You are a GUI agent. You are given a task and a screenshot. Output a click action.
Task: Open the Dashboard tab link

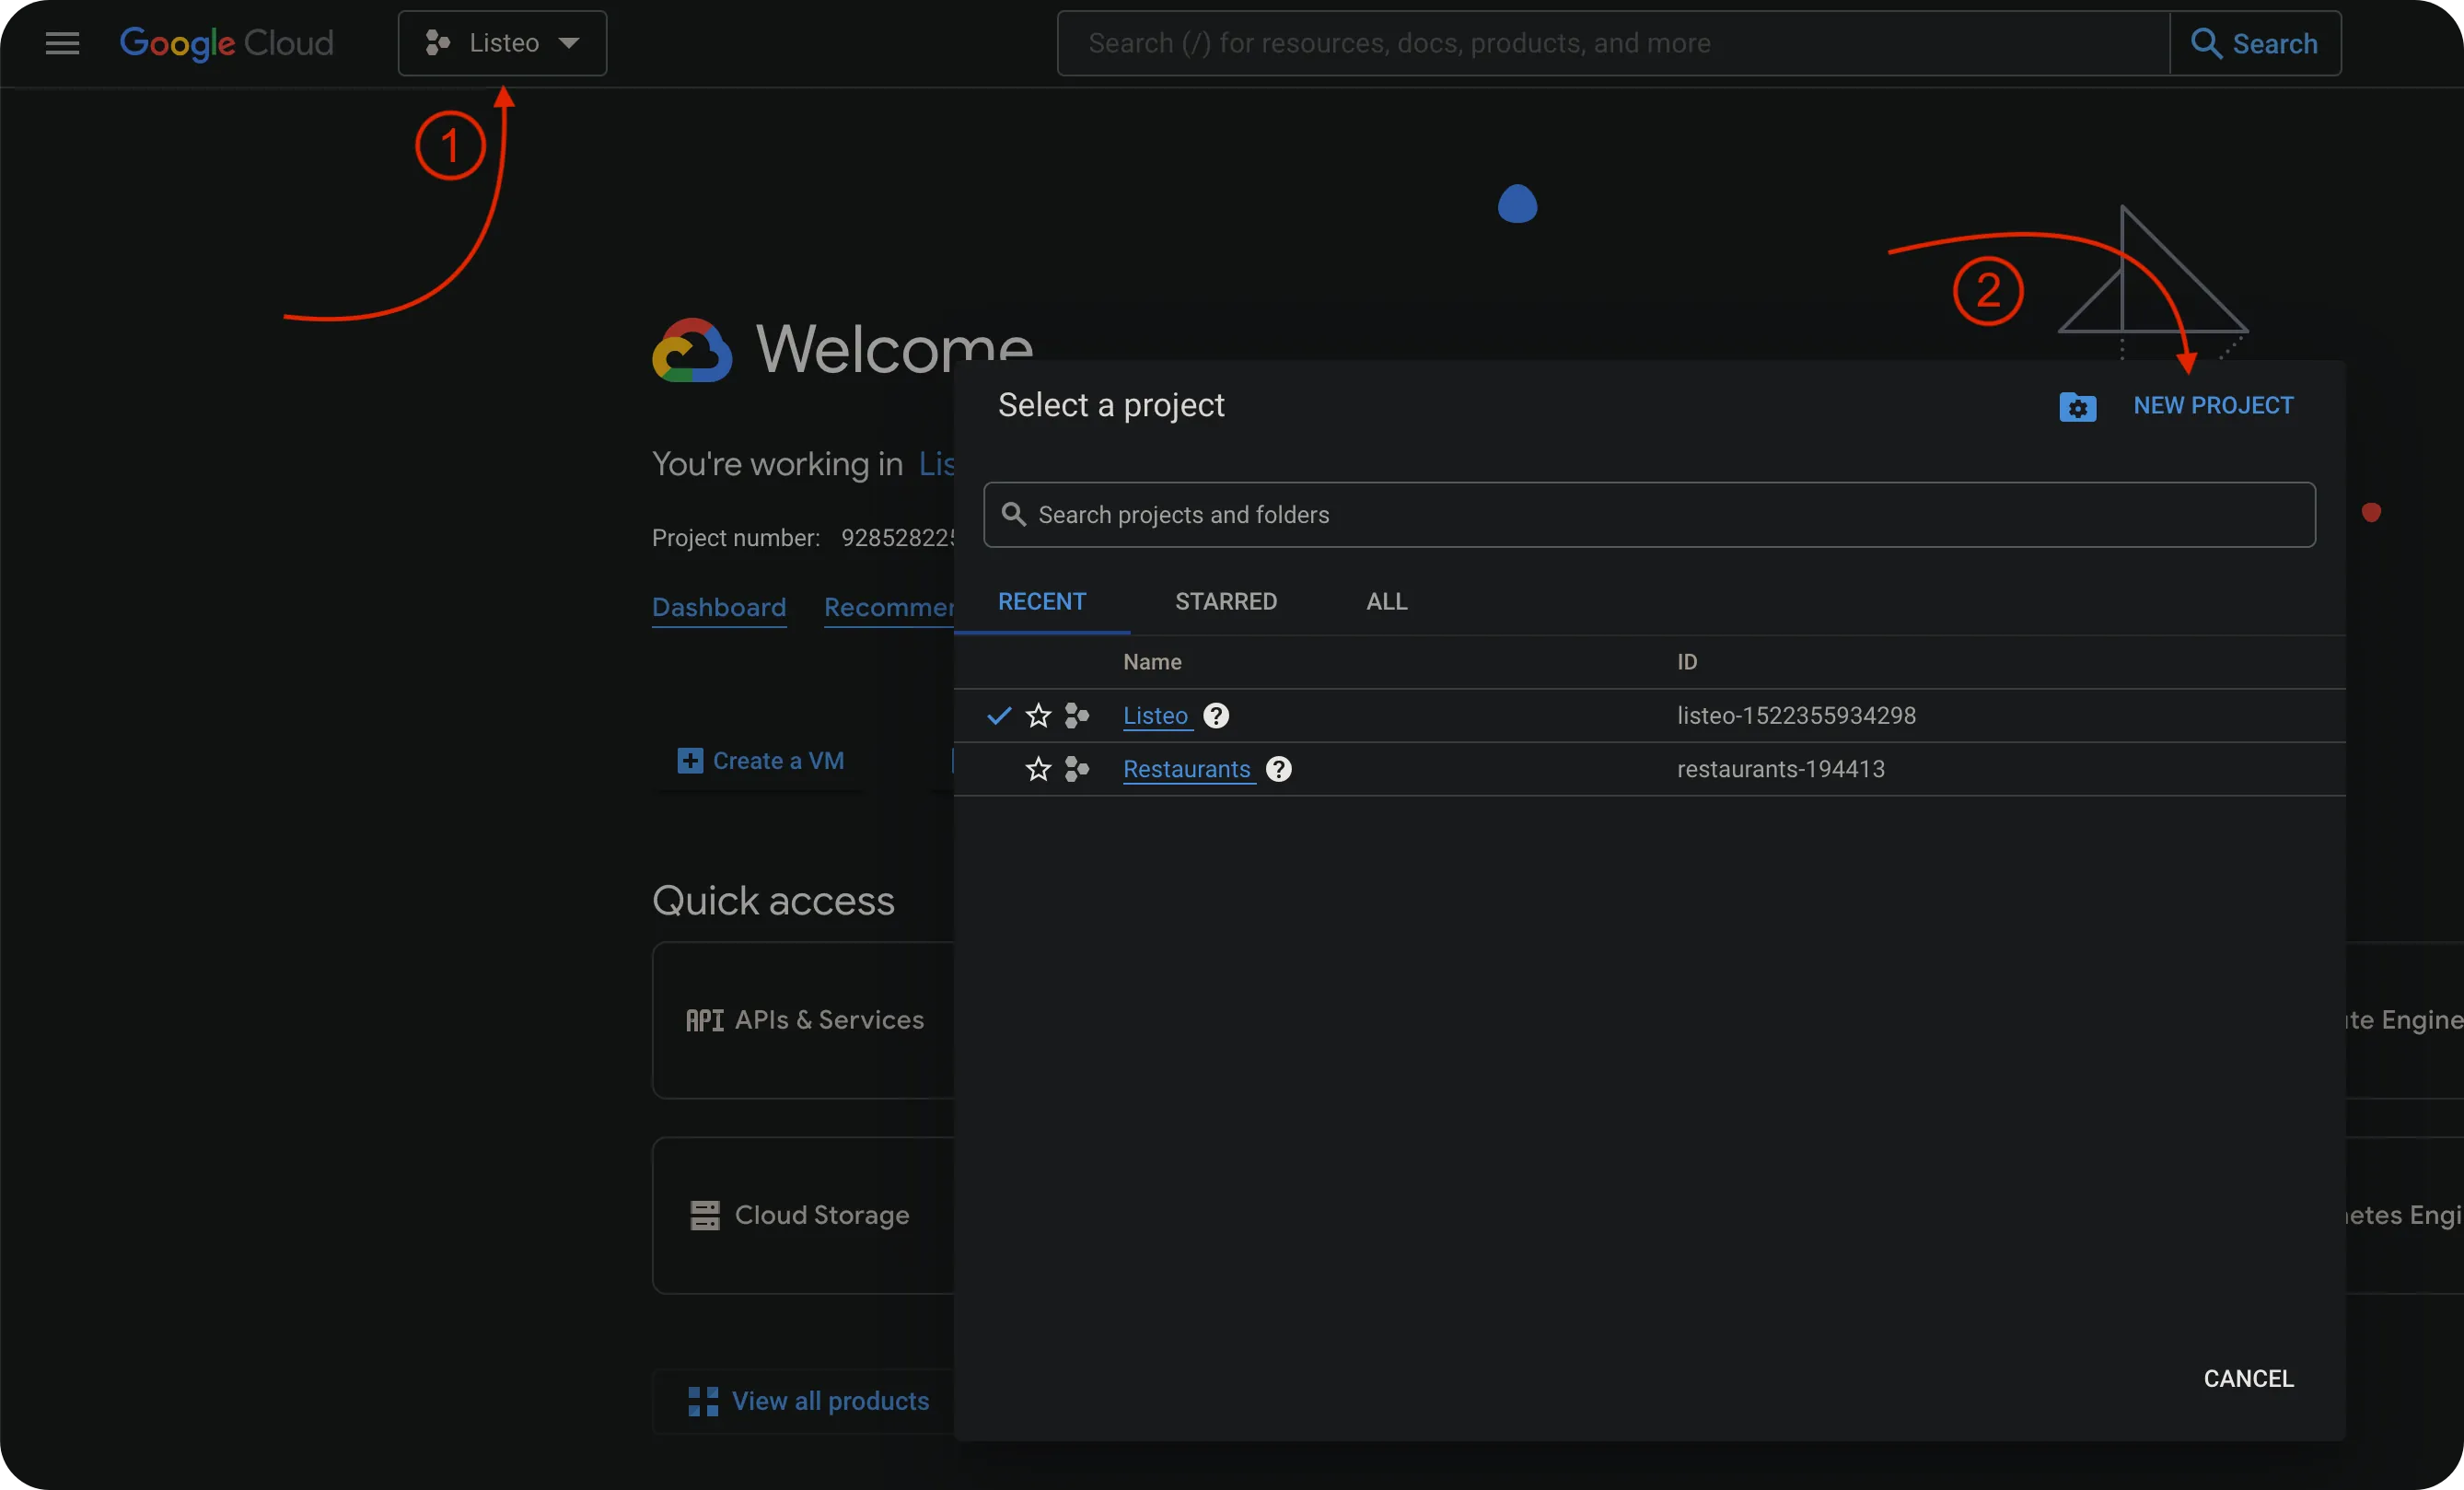pos(718,607)
